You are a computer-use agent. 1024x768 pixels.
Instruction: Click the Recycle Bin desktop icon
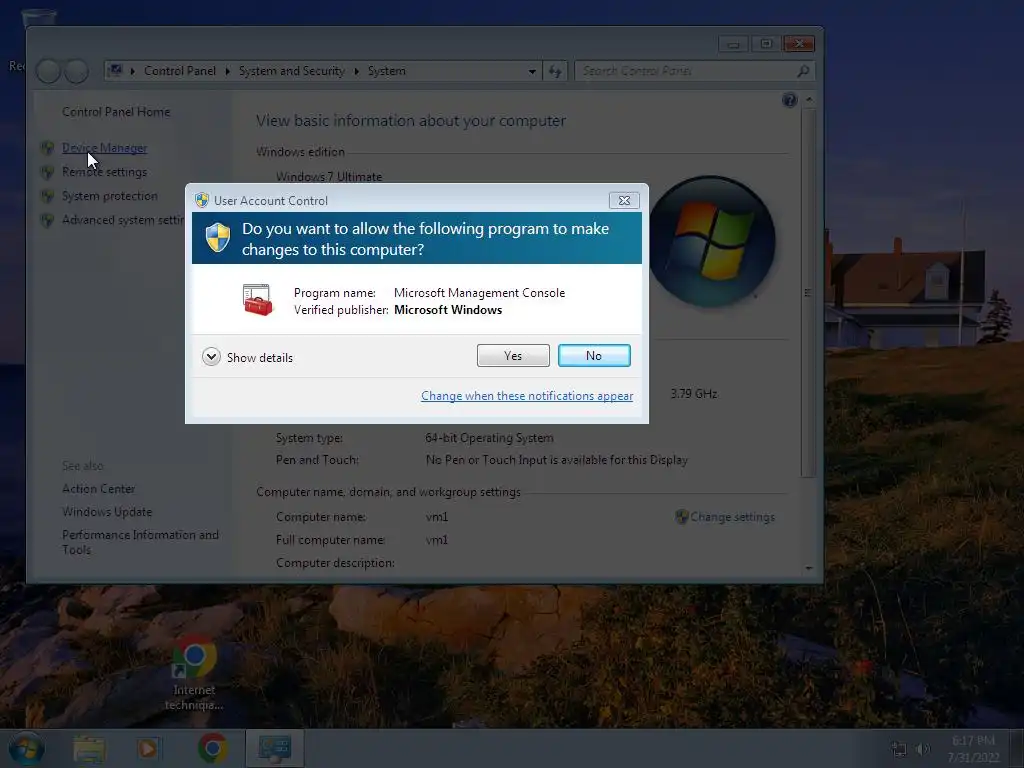point(38,18)
